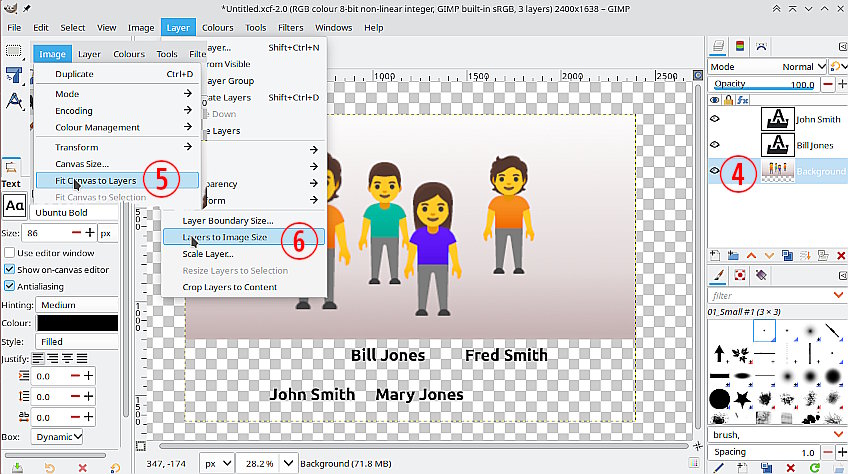This screenshot has width=848, height=474.
Task: Open the Box Dynamic dropdown
Action: (57, 436)
